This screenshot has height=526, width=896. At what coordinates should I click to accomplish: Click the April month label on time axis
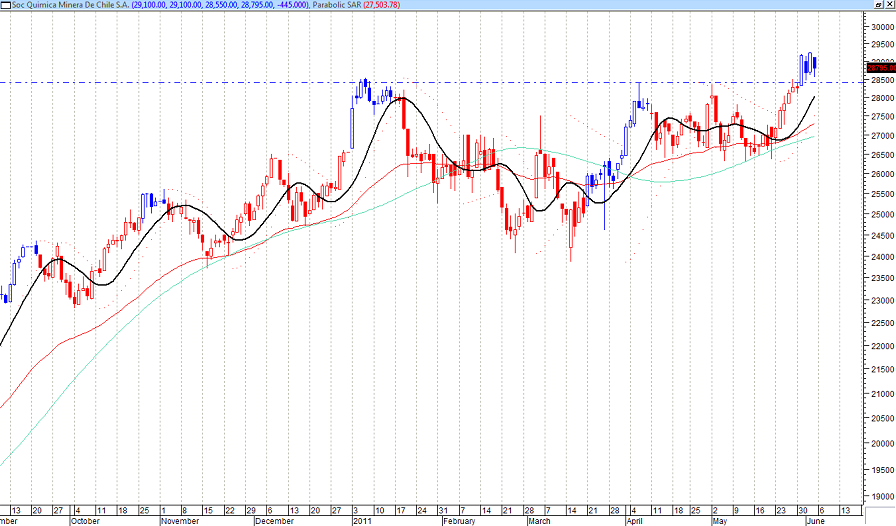[634, 521]
